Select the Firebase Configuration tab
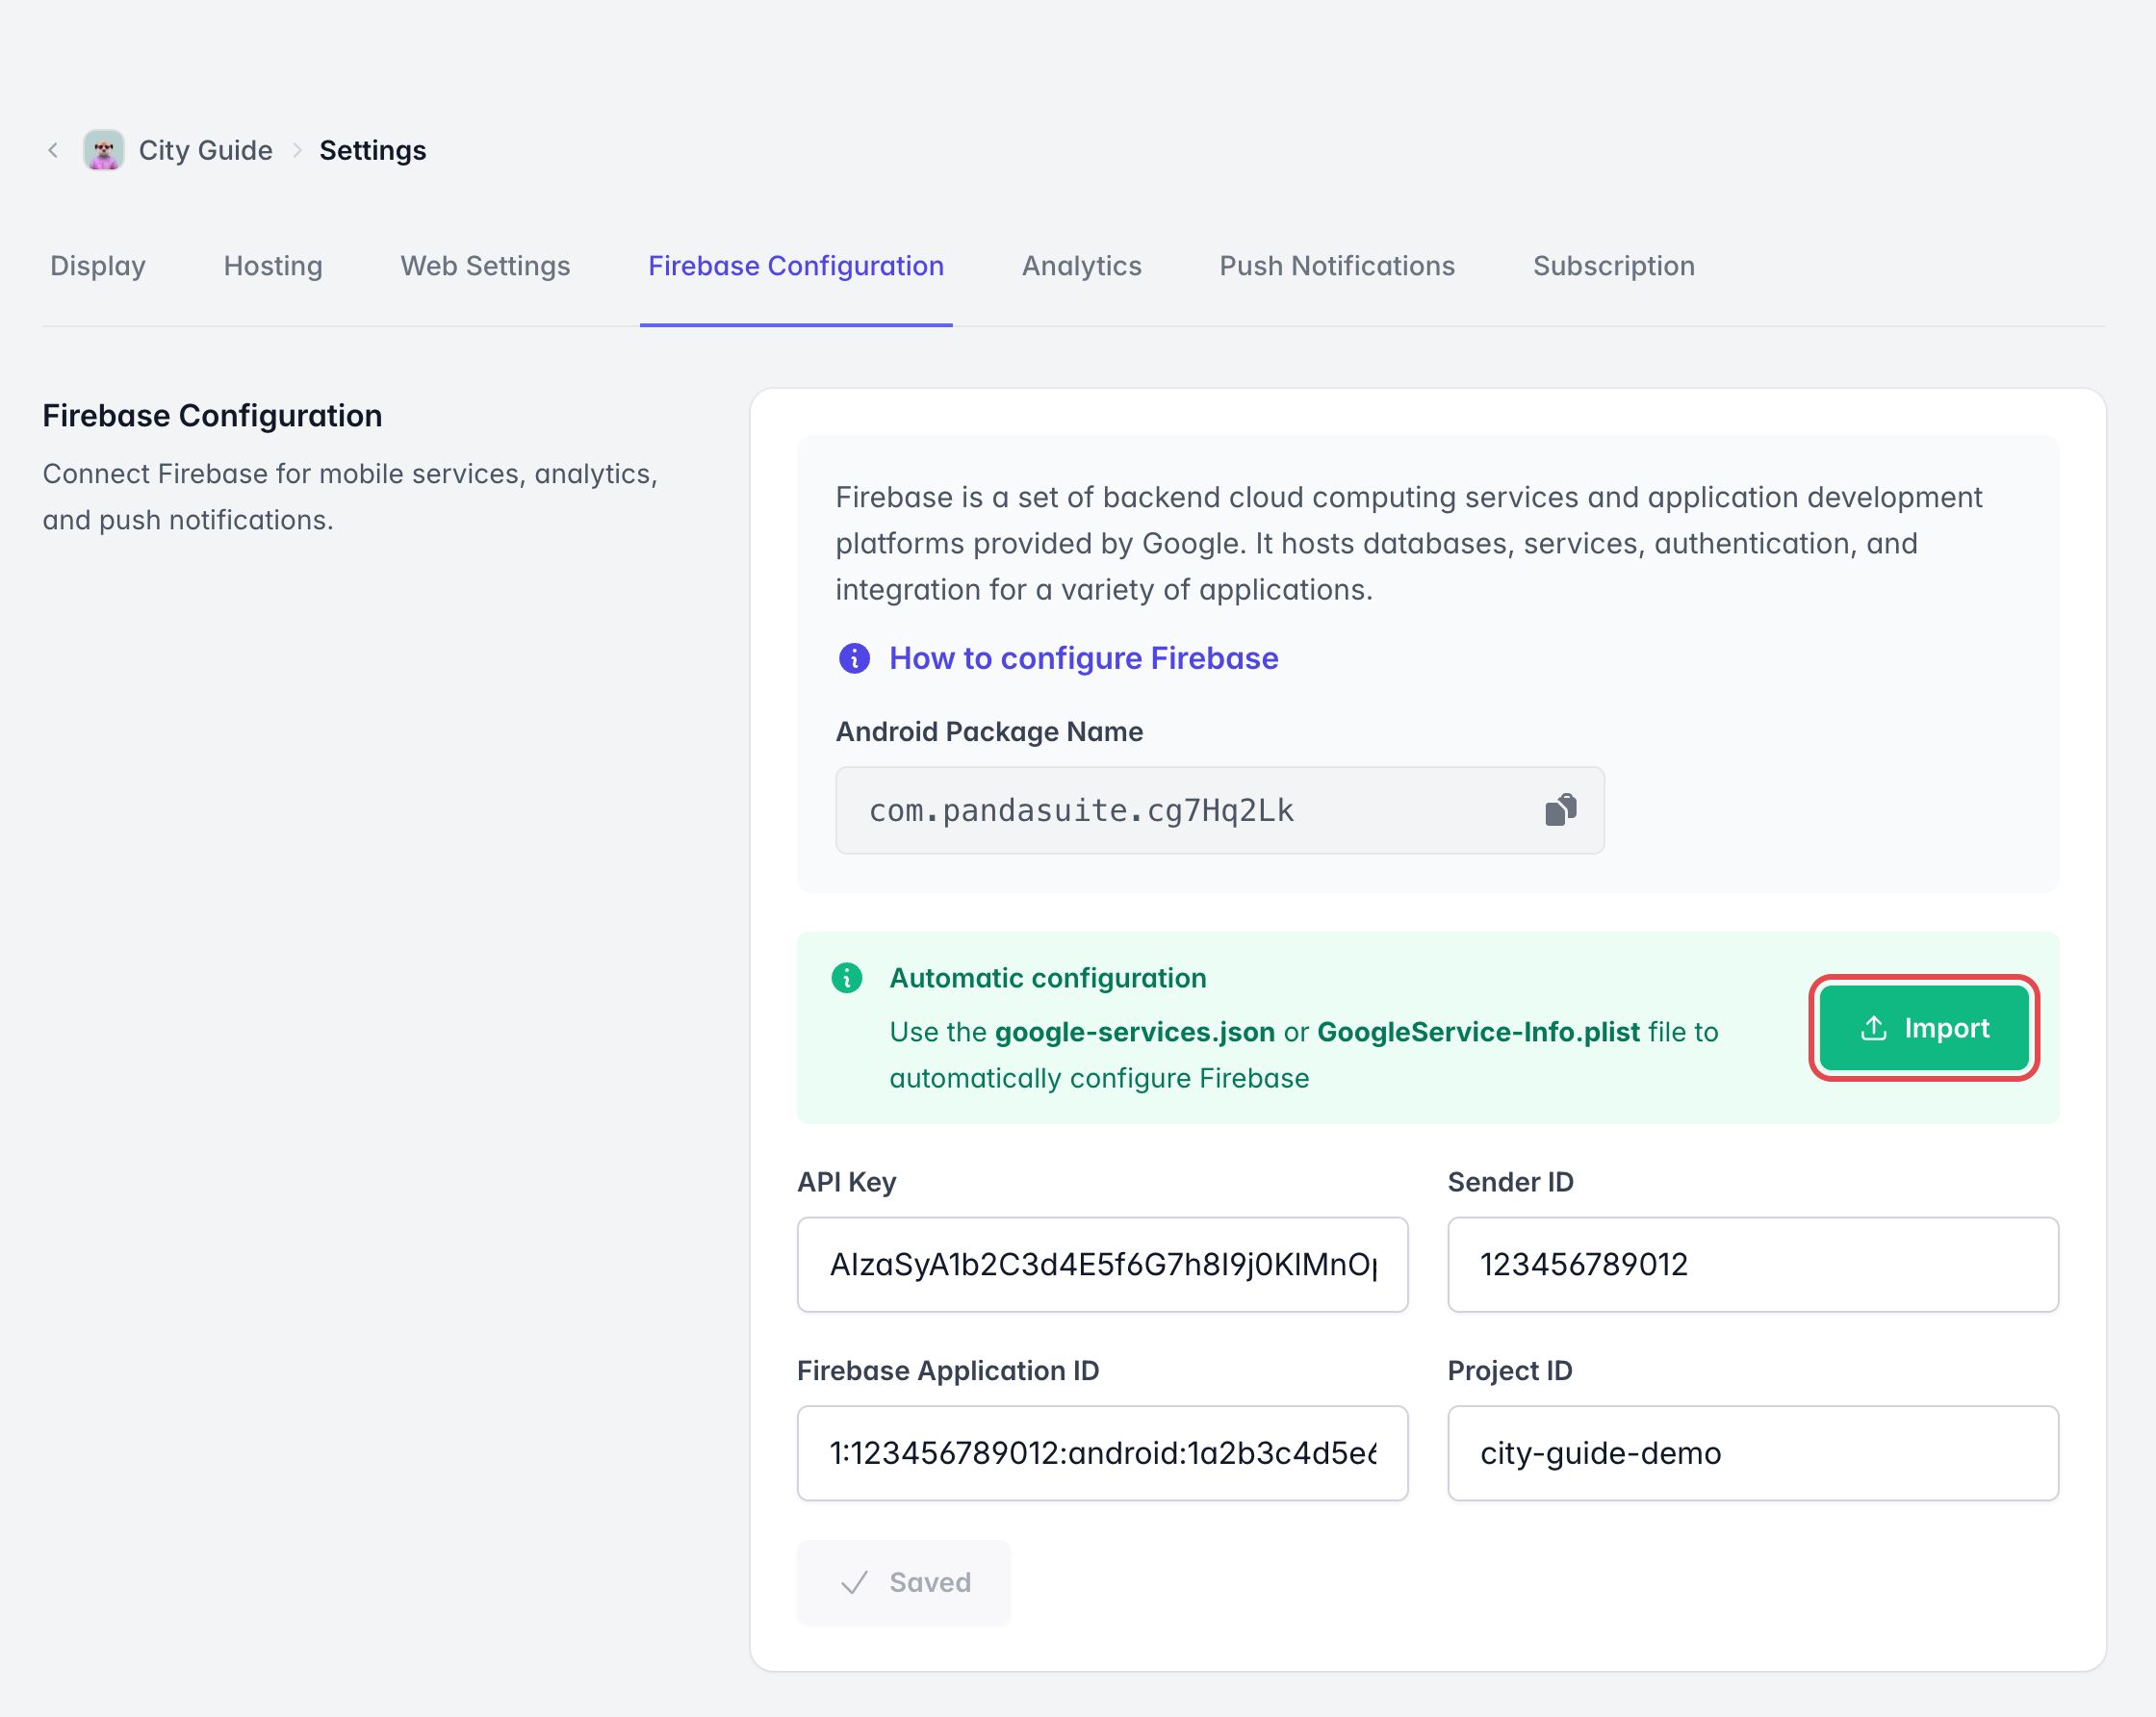This screenshot has height=1717, width=2156. (x=796, y=266)
